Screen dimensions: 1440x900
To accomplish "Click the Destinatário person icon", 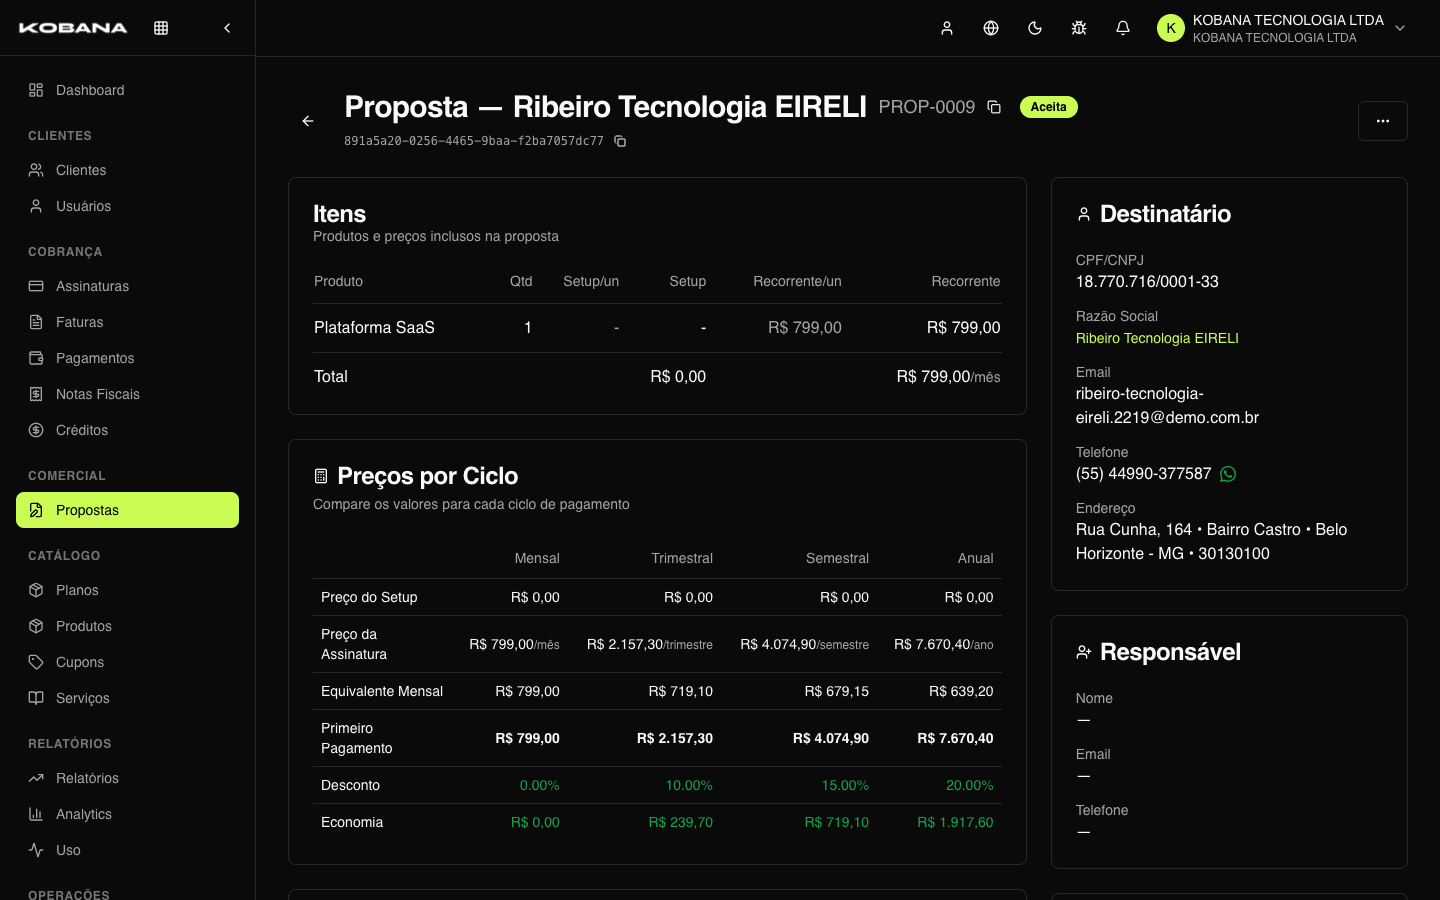I will (1084, 214).
